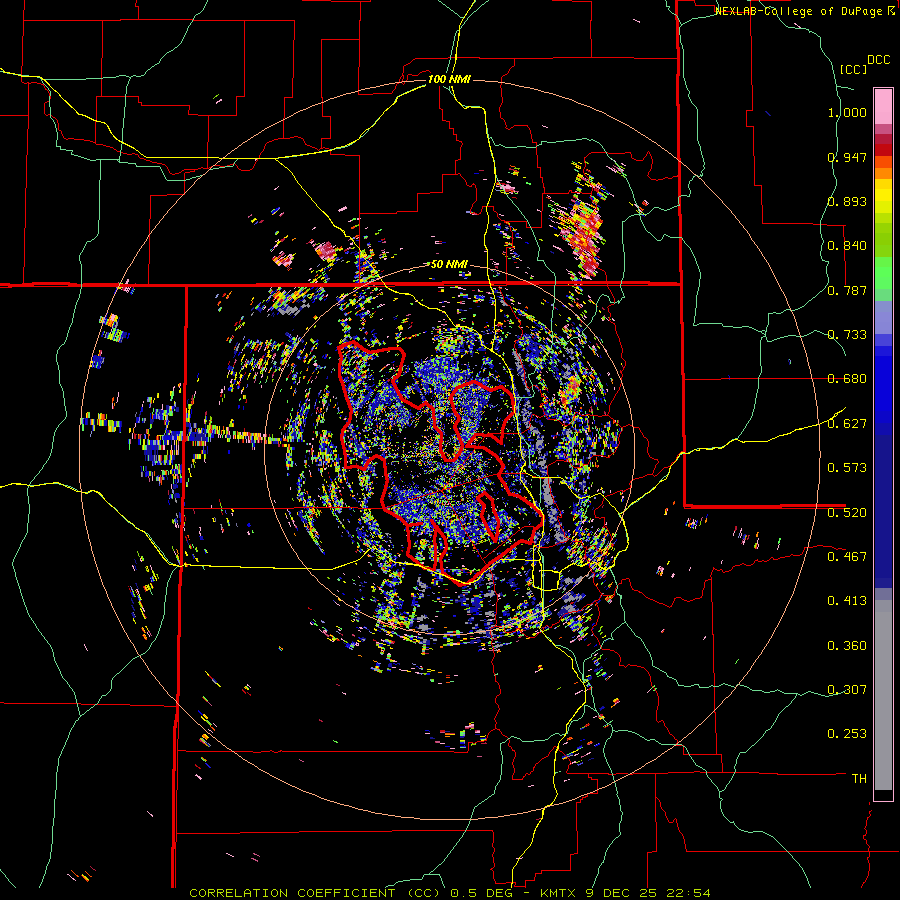Pick the bright green segment of color bar
900x900 pixels.
tap(883, 273)
